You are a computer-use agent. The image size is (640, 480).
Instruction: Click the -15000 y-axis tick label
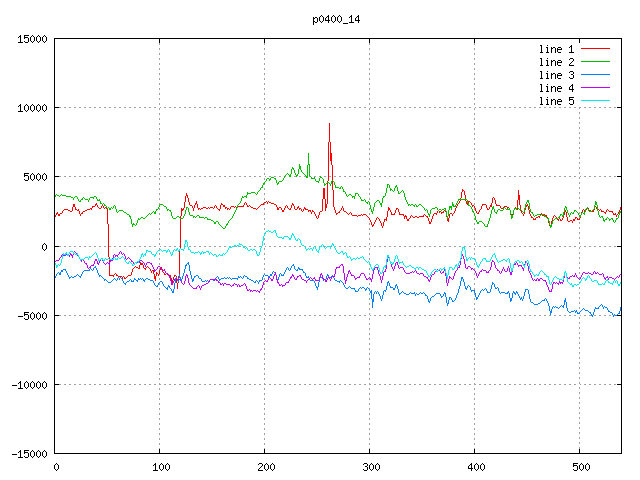[28, 454]
